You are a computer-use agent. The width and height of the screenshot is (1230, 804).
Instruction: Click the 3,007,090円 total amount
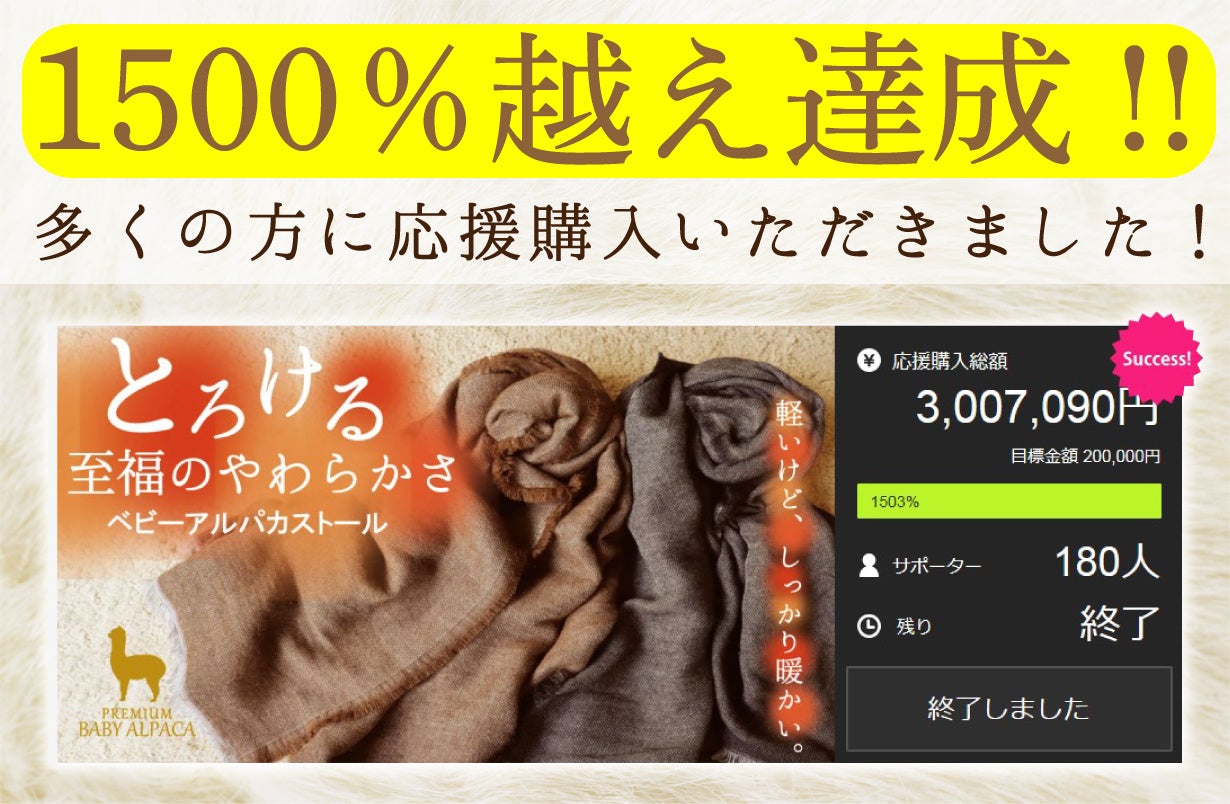pyautogui.click(x=1037, y=408)
